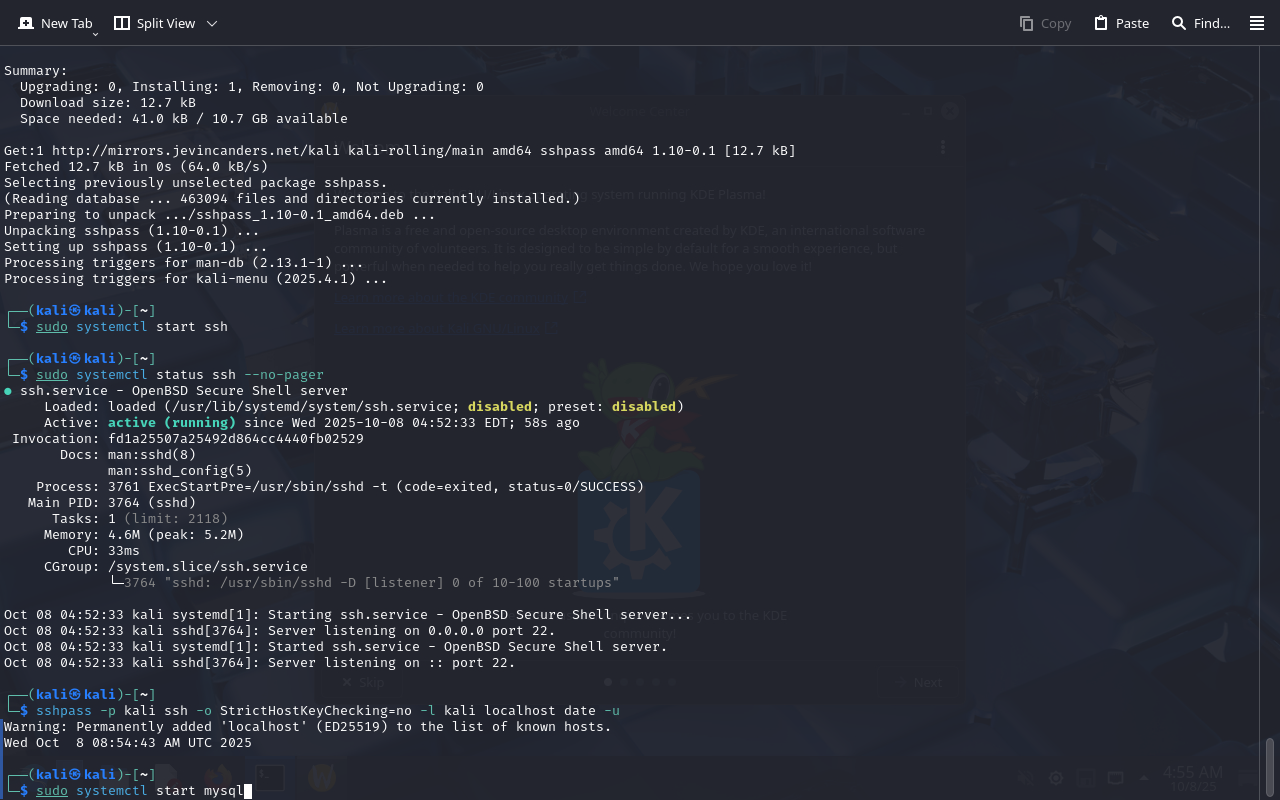The image size is (1280, 800).
Task: Click the UTC date output line
Action: pyautogui.click(x=128, y=743)
